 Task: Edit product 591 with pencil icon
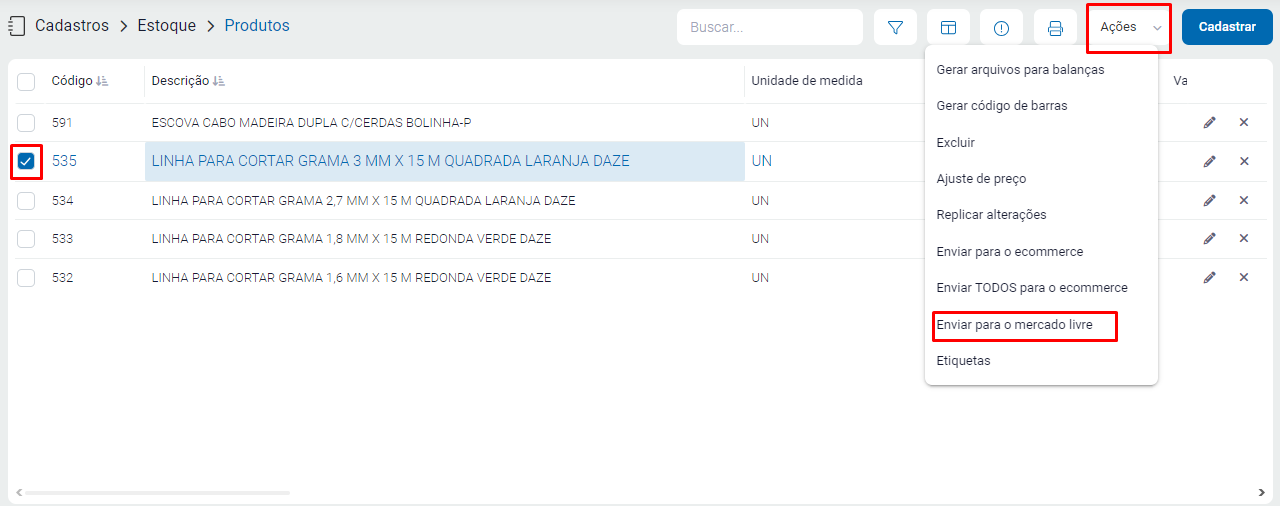coord(1209,122)
